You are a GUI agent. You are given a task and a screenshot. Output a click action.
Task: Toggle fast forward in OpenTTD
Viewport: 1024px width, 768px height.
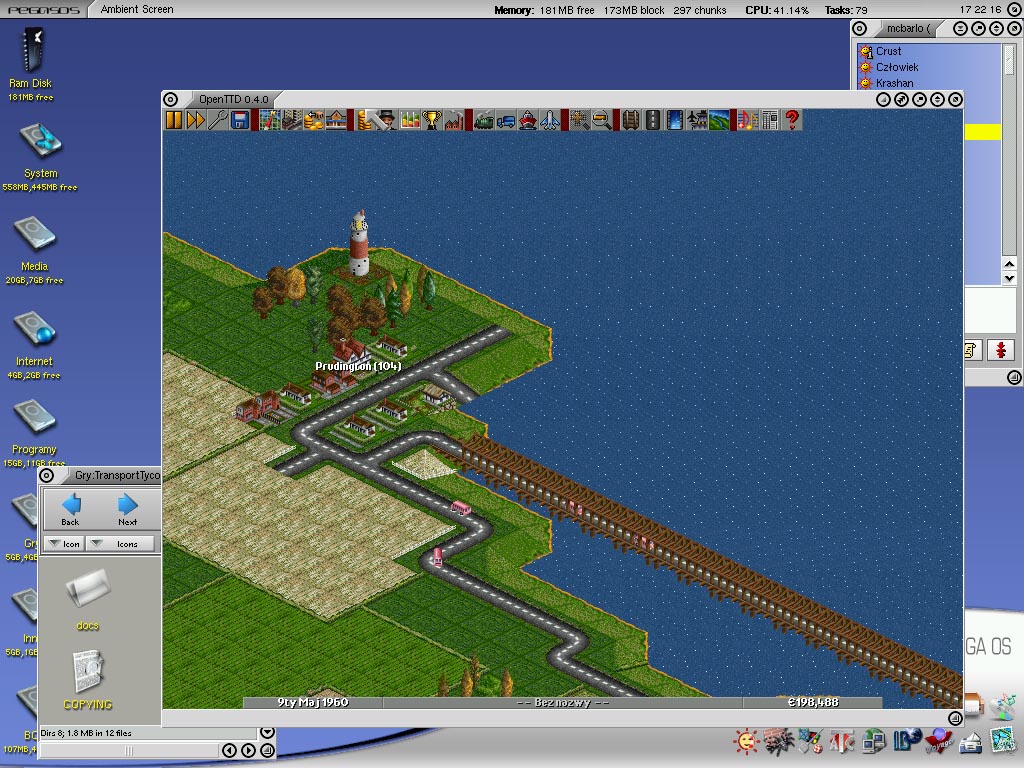click(196, 120)
